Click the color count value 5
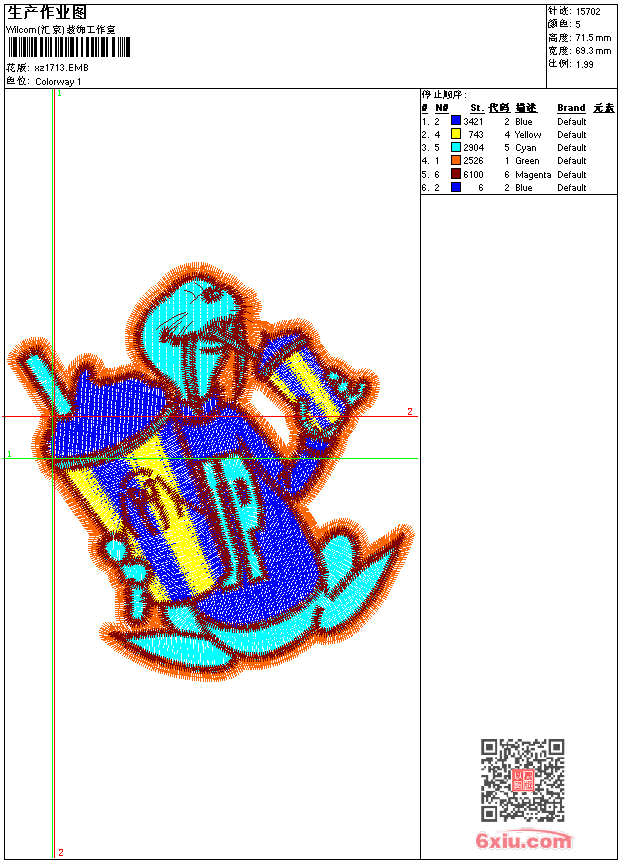Viewport: 620px width, 860px height. tap(578, 25)
